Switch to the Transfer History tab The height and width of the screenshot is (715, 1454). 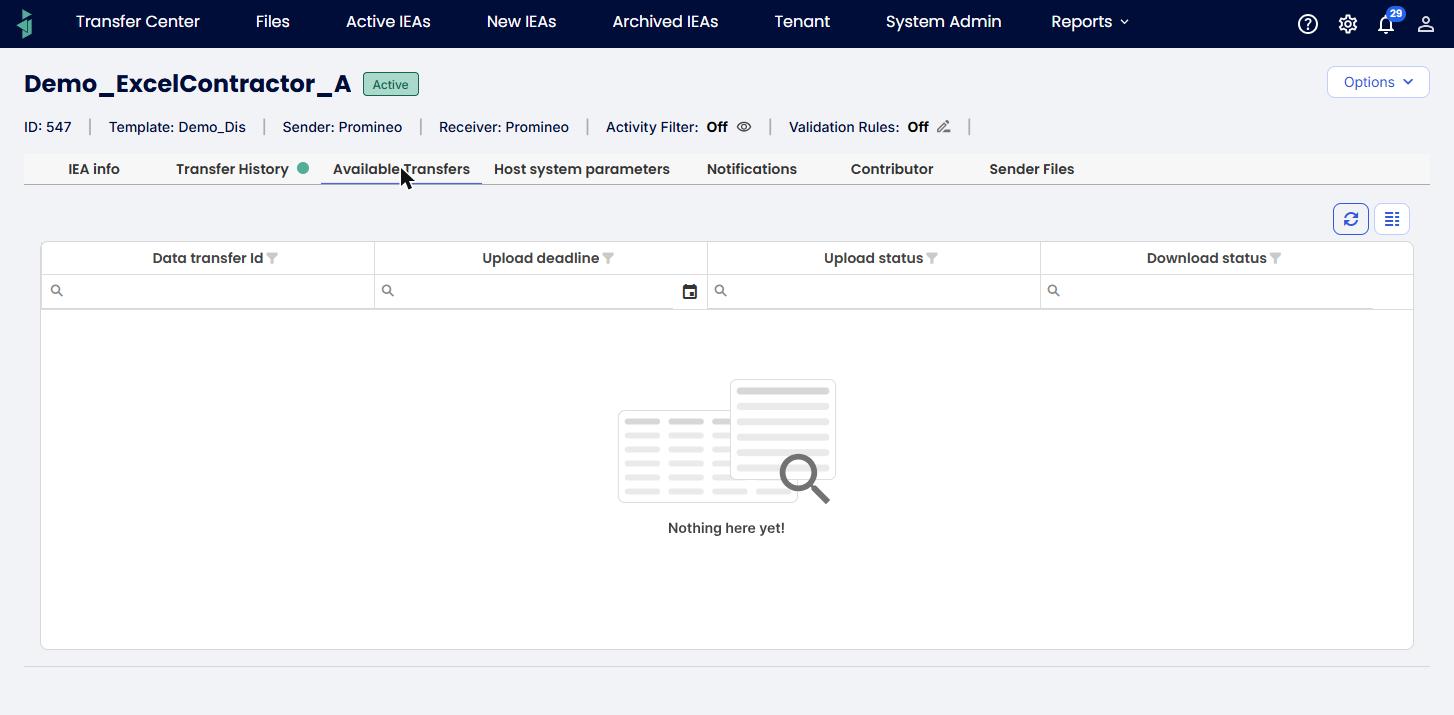pyautogui.click(x=232, y=169)
